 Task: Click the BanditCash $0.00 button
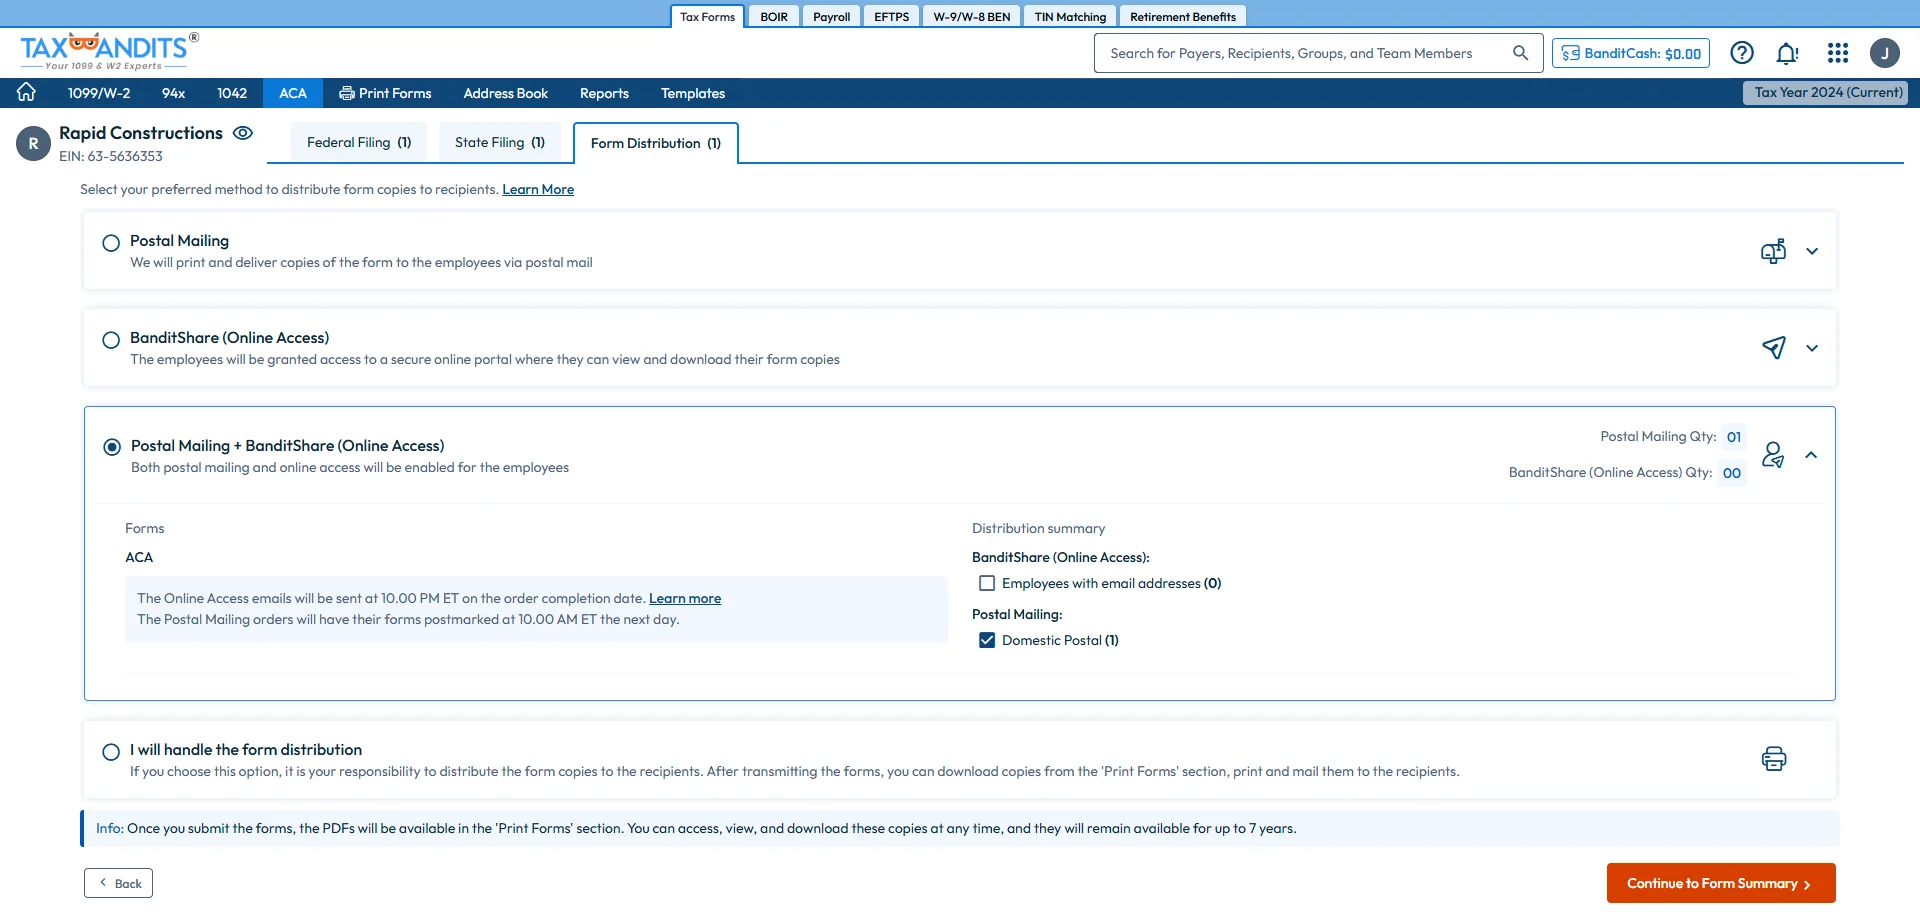(1631, 53)
